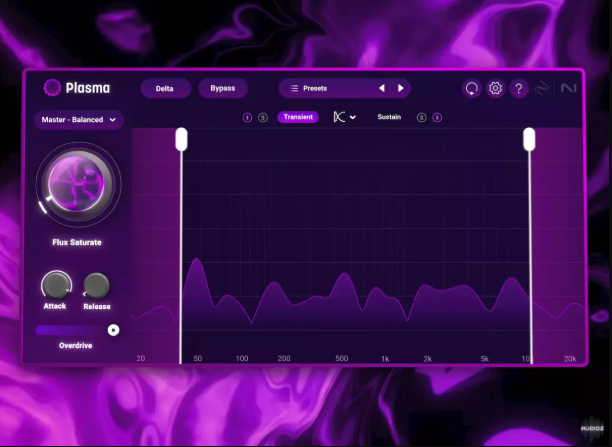Click the low frequency range handle
This screenshot has height=447, width=612.
[x=181, y=139]
